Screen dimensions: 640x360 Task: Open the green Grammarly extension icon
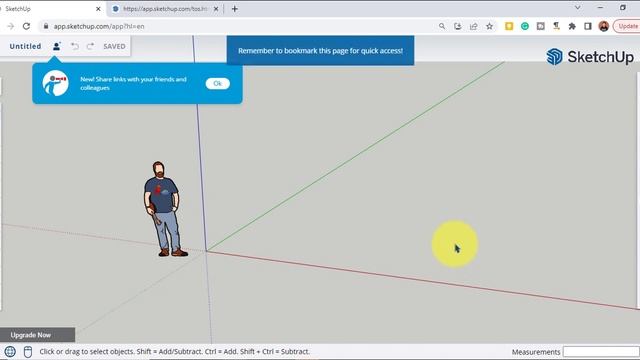(525, 26)
